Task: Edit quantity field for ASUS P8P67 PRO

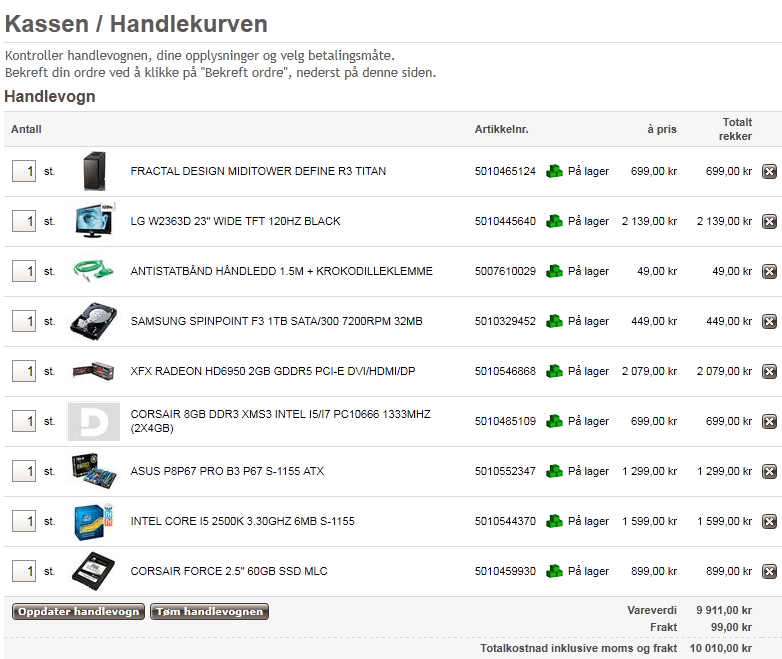Action: tap(24, 471)
